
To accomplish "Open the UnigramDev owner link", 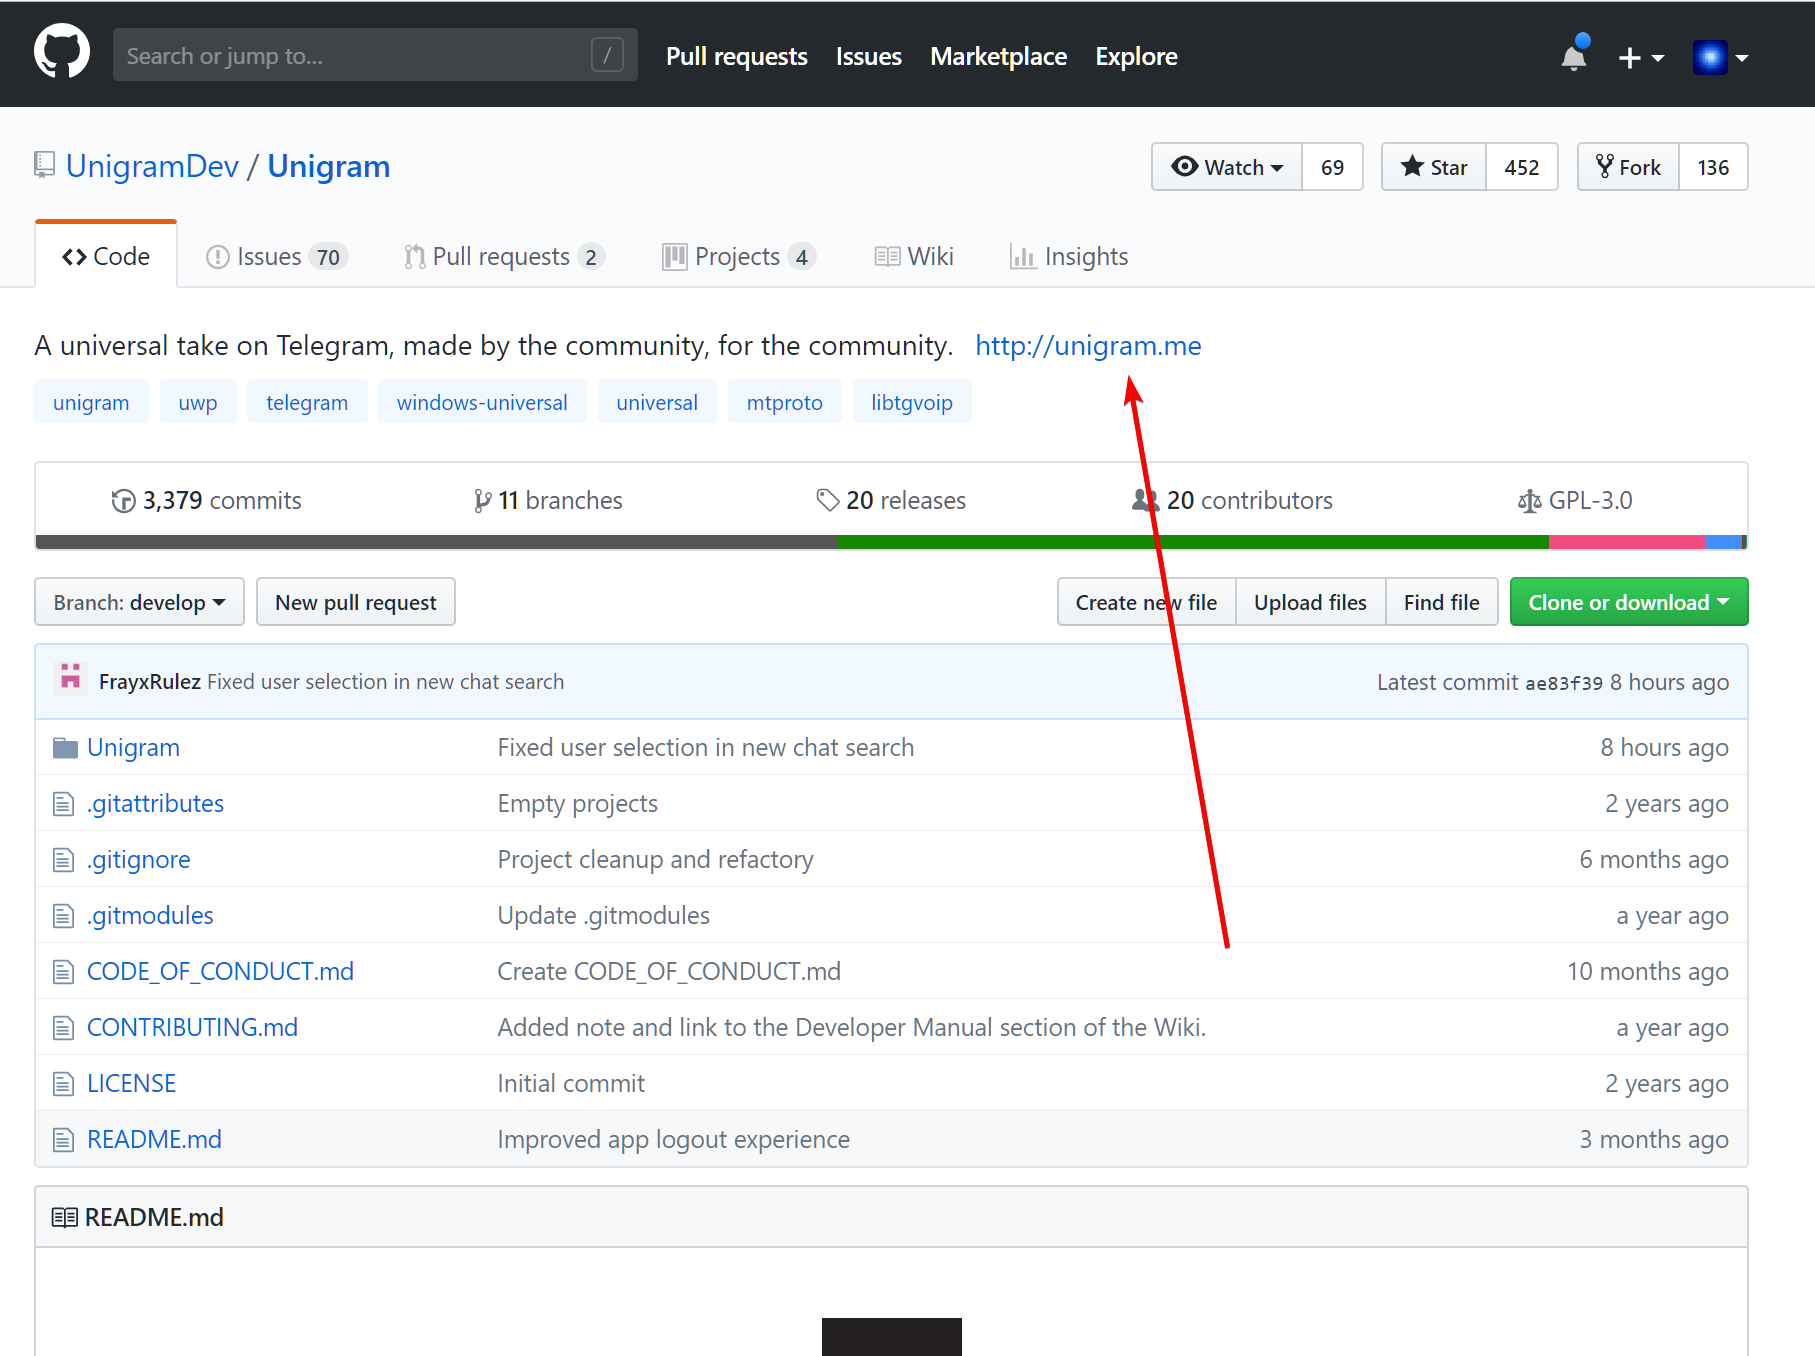I will pyautogui.click(x=152, y=166).
